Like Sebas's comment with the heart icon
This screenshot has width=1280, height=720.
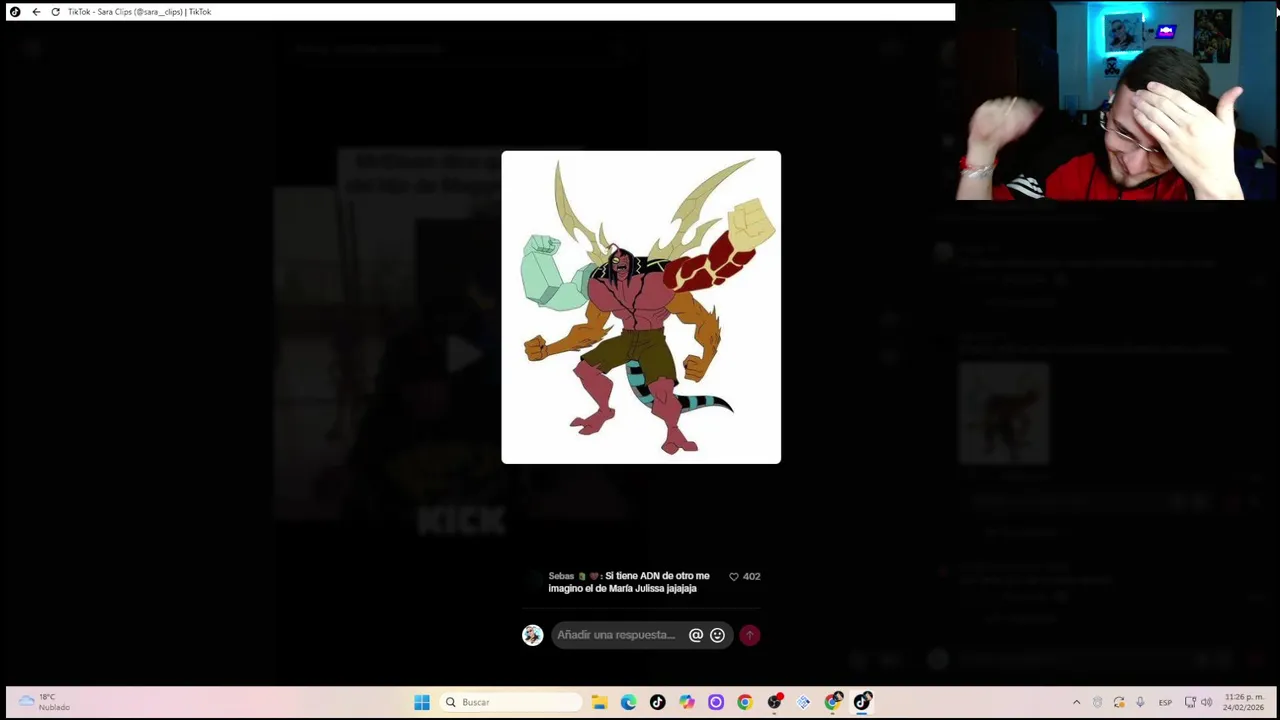click(733, 577)
